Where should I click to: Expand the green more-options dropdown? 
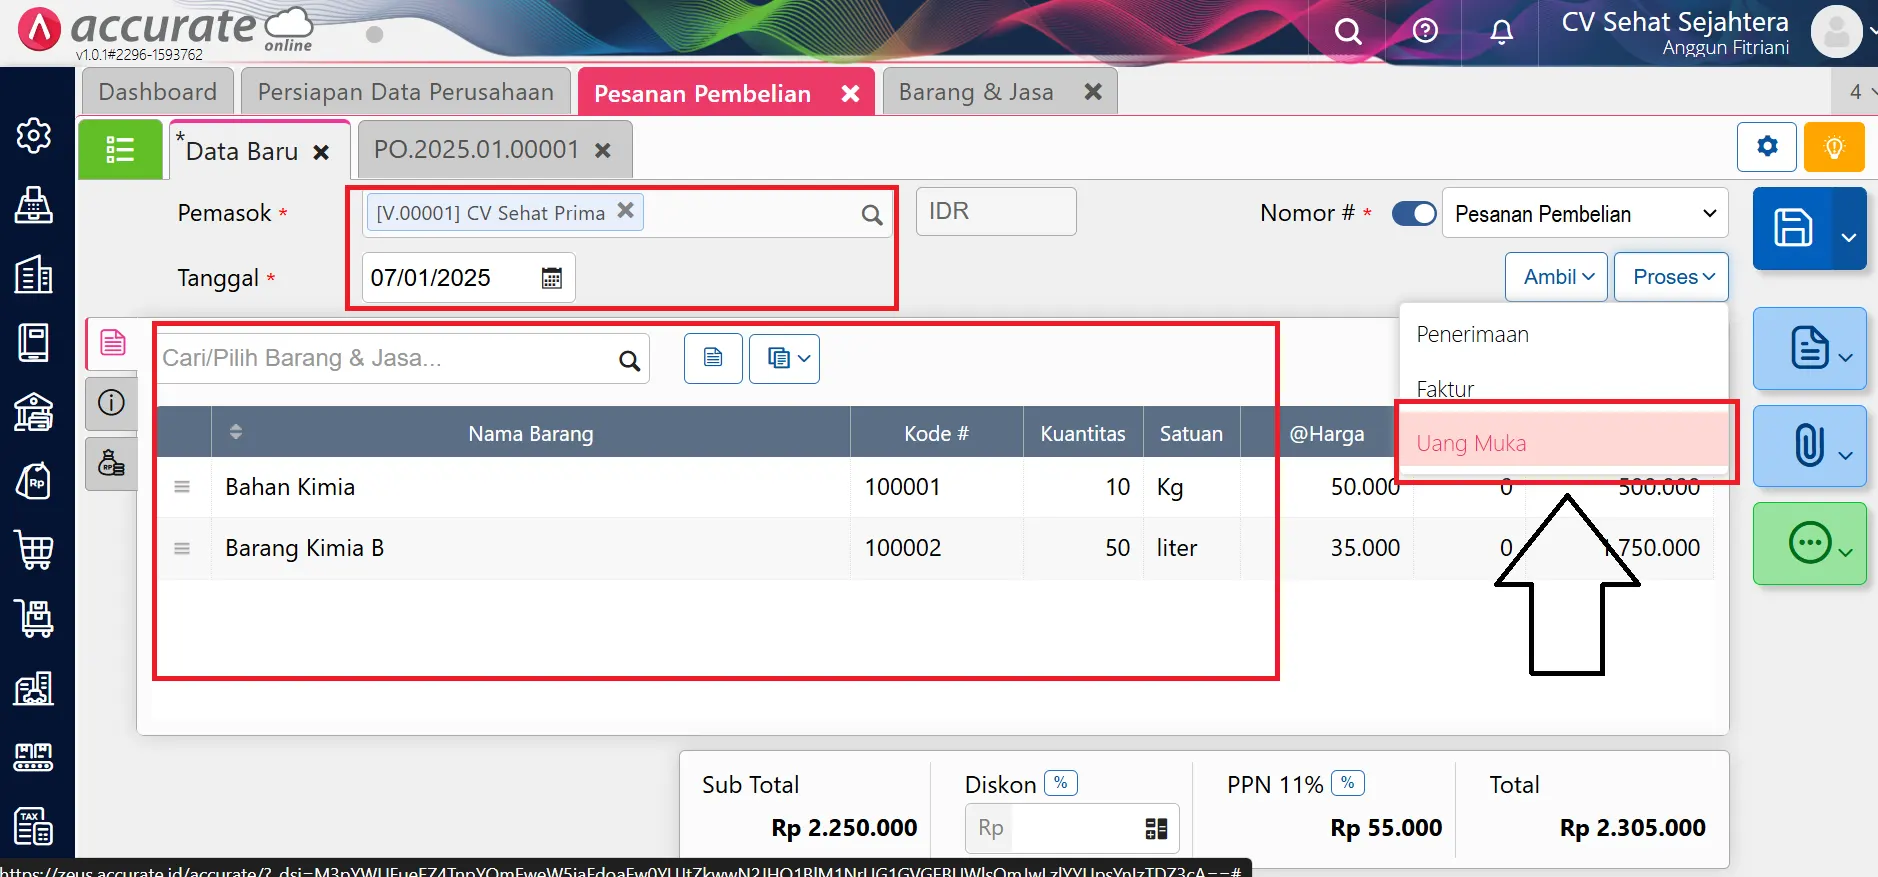coord(1810,543)
